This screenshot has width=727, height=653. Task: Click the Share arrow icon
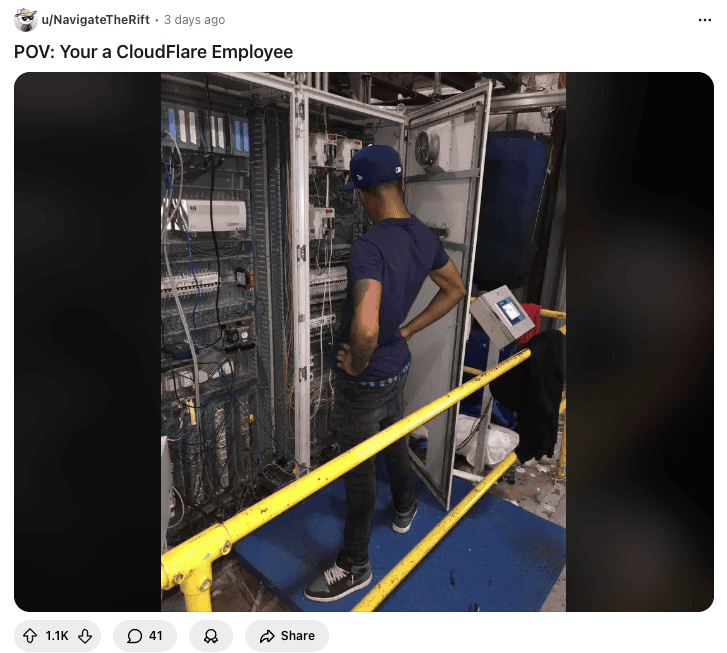[x=267, y=636]
